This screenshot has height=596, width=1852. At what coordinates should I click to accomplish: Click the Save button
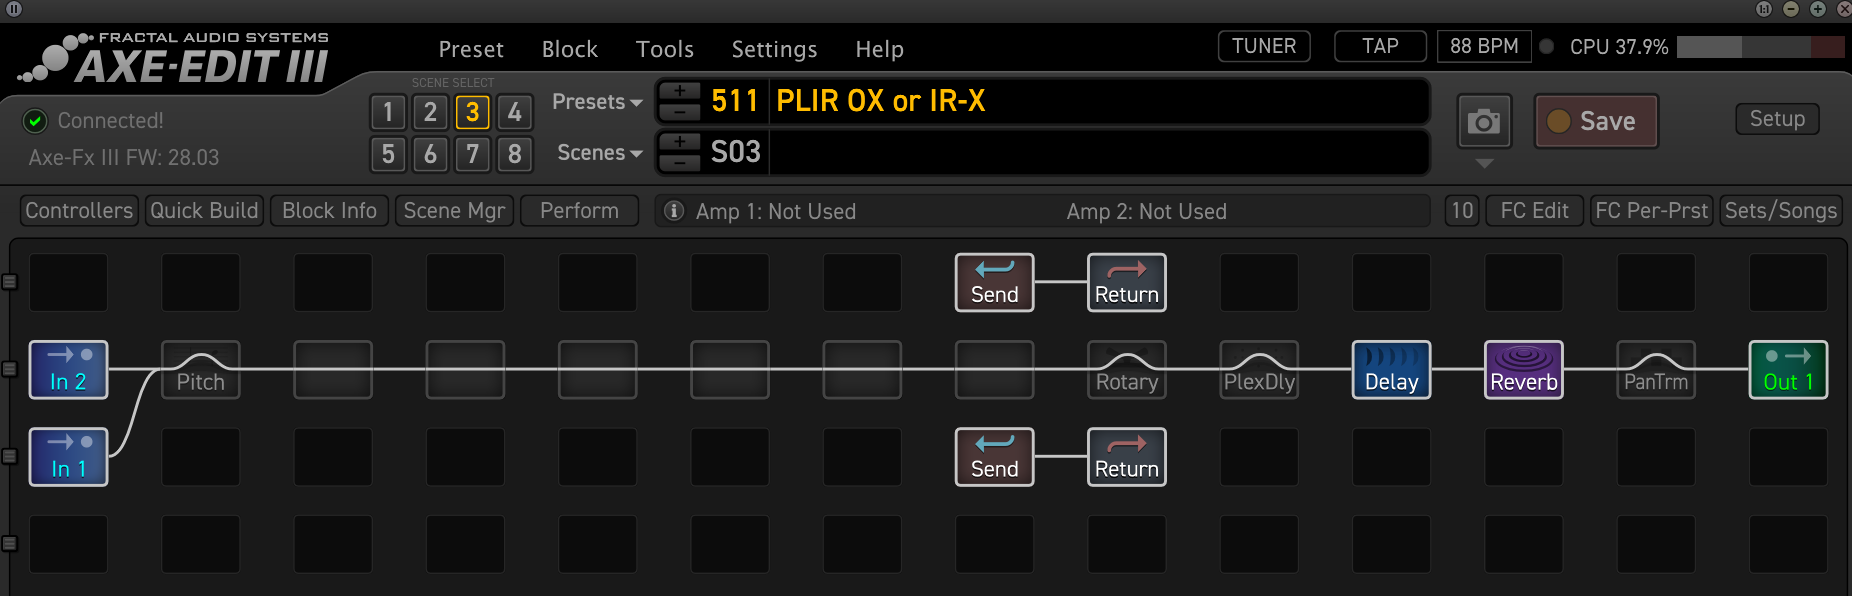tap(1596, 122)
